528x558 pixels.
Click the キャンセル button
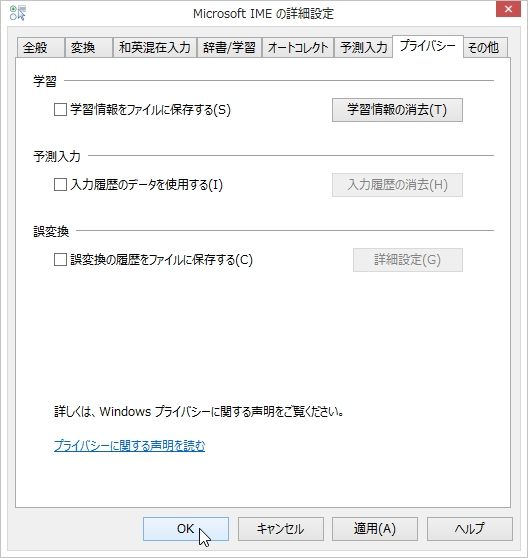pos(280,529)
